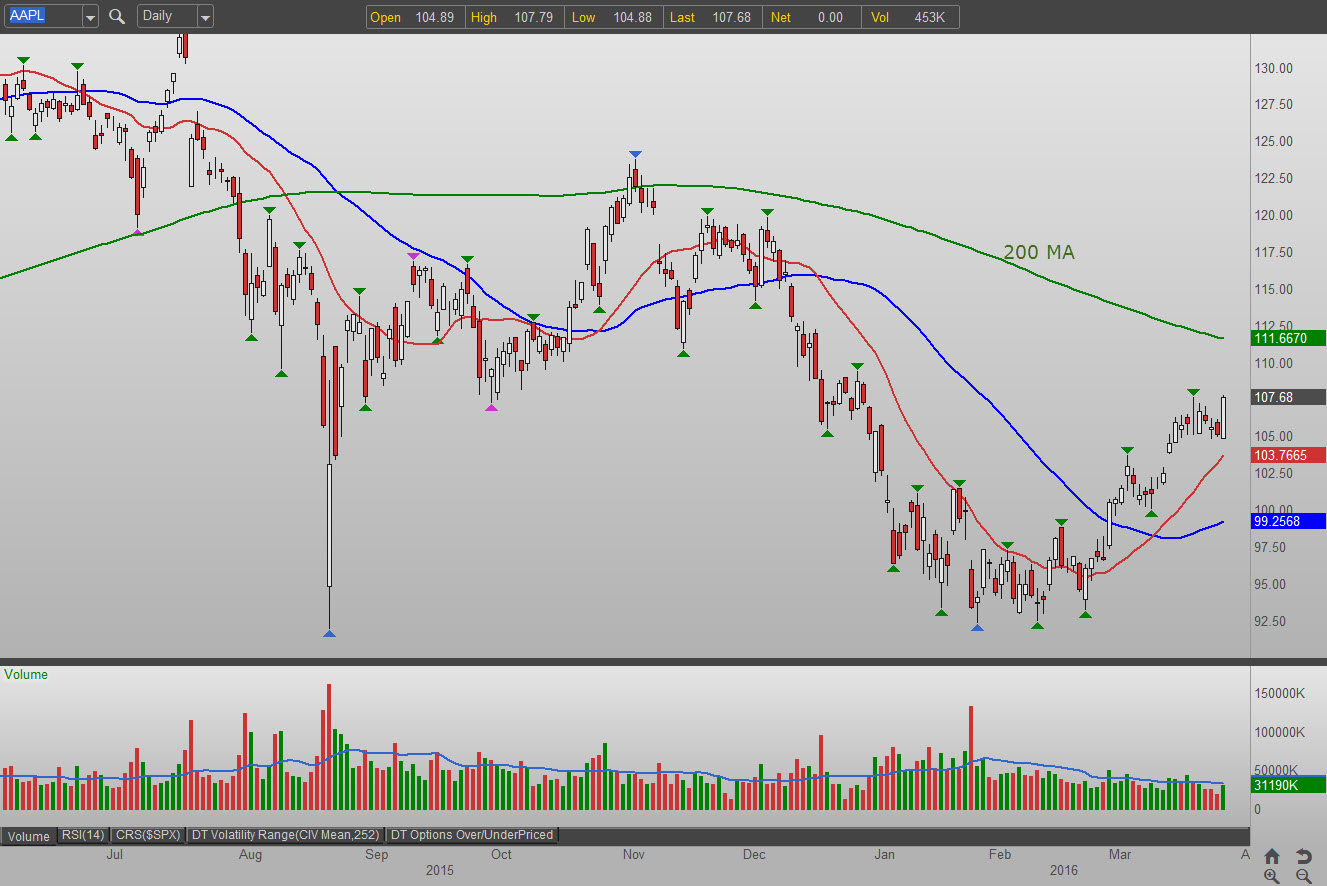
Task: Click the High value 107.79
Action: (533, 17)
